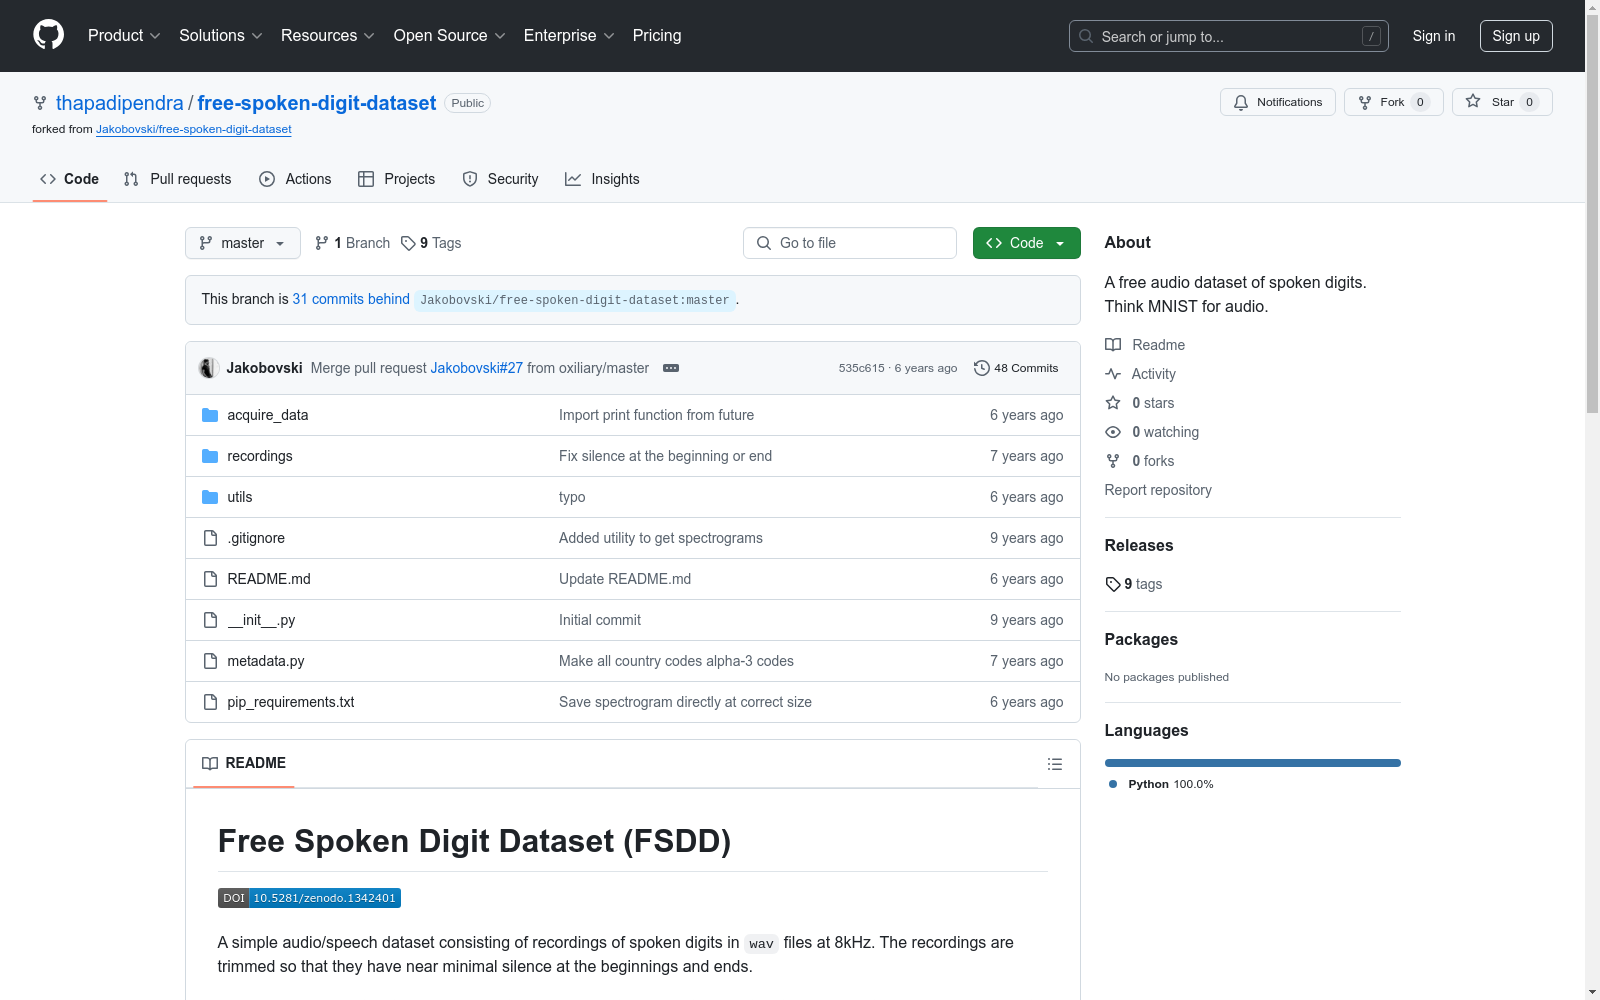Open the Projects tab
The height and width of the screenshot is (1000, 1600).
point(397,179)
